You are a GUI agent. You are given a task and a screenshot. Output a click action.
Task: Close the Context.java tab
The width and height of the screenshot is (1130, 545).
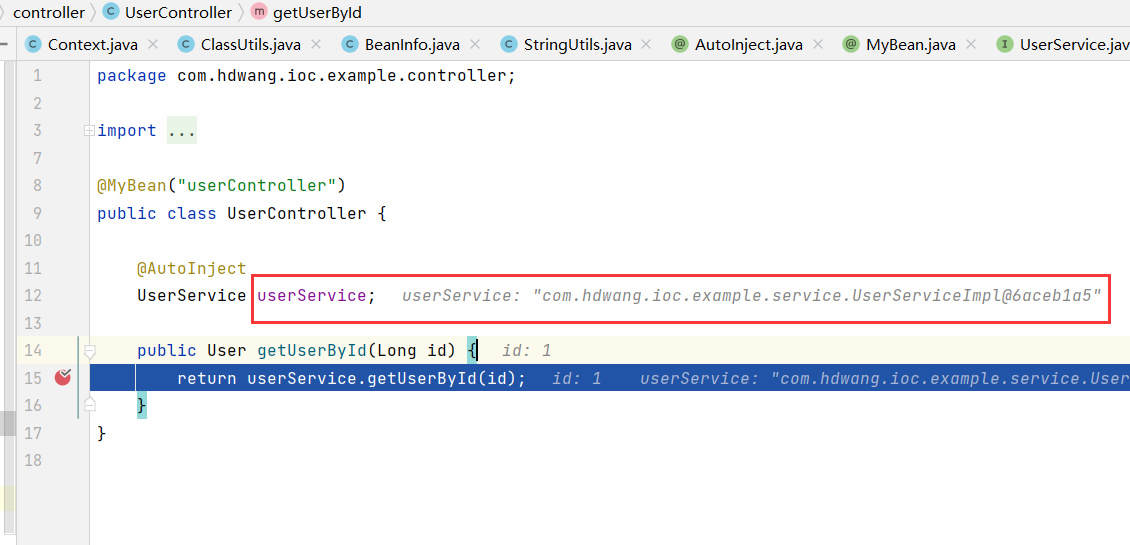[152, 45]
